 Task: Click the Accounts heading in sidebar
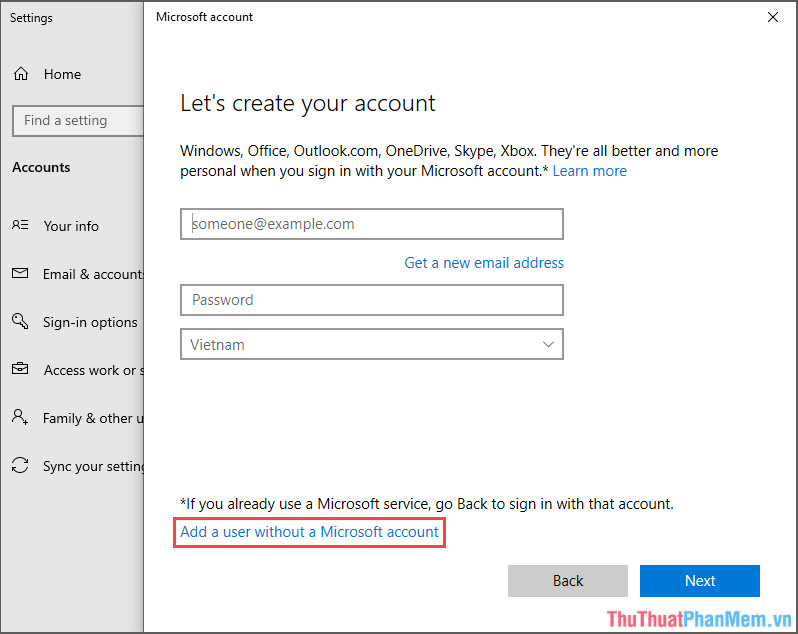point(41,167)
